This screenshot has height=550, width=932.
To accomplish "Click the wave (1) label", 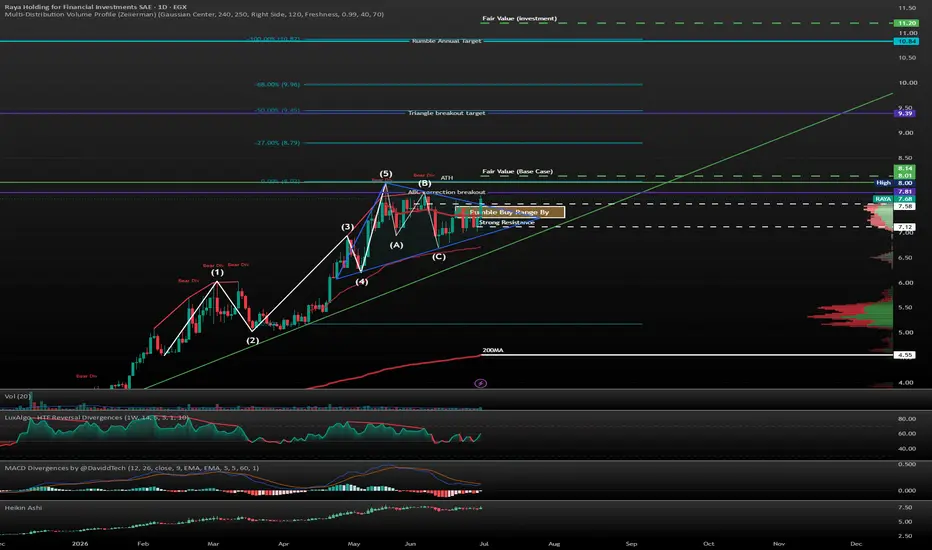I will pyautogui.click(x=217, y=272).
